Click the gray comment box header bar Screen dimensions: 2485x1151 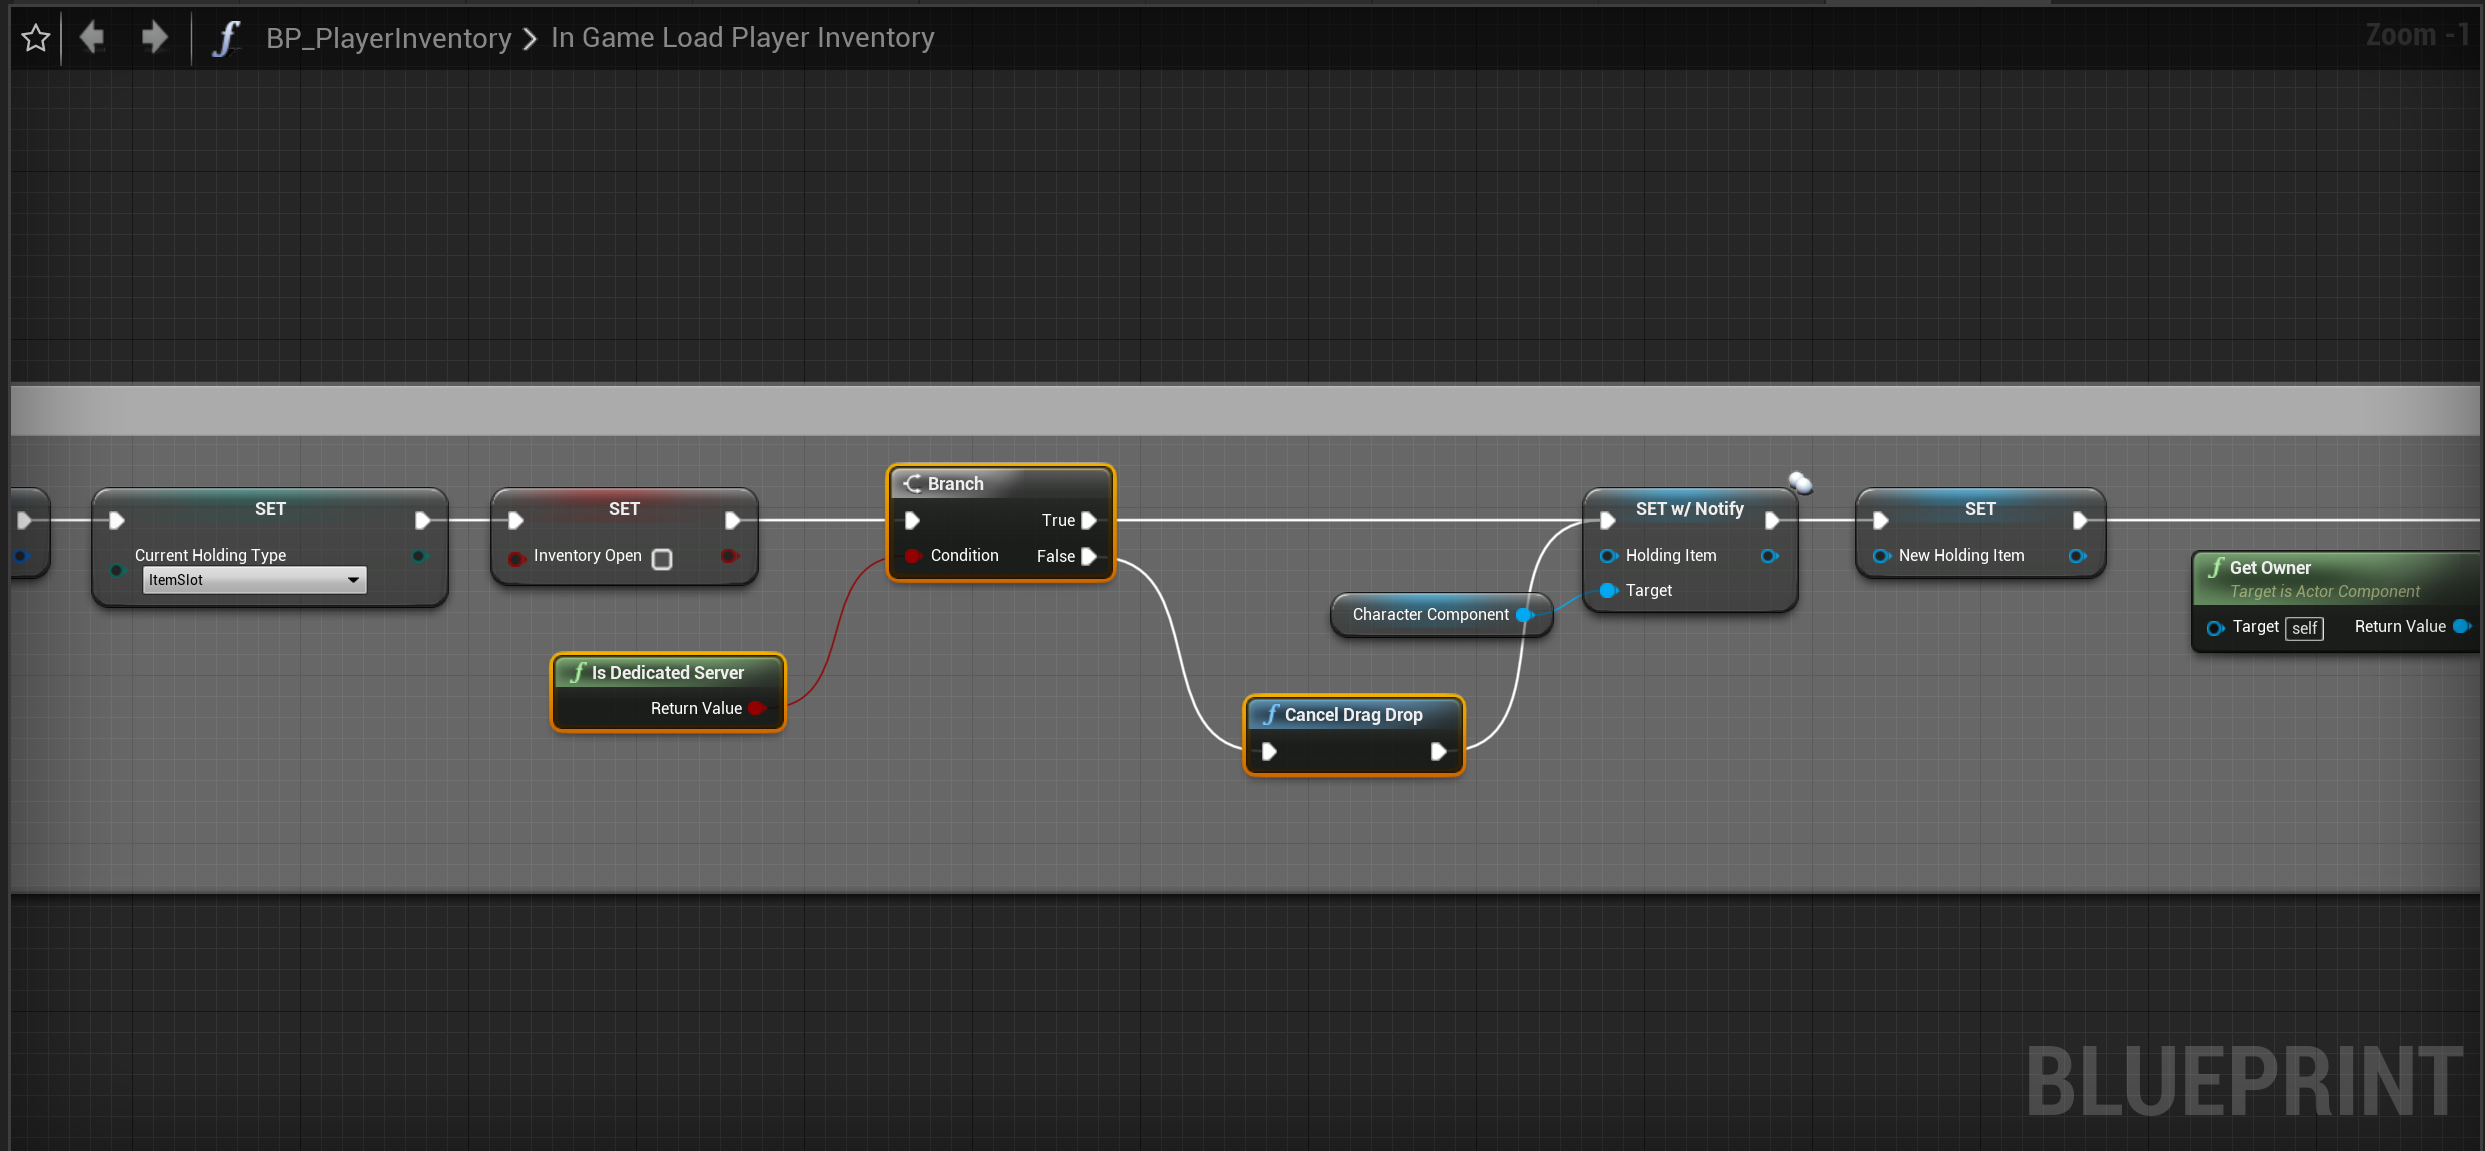coord(1240,410)
